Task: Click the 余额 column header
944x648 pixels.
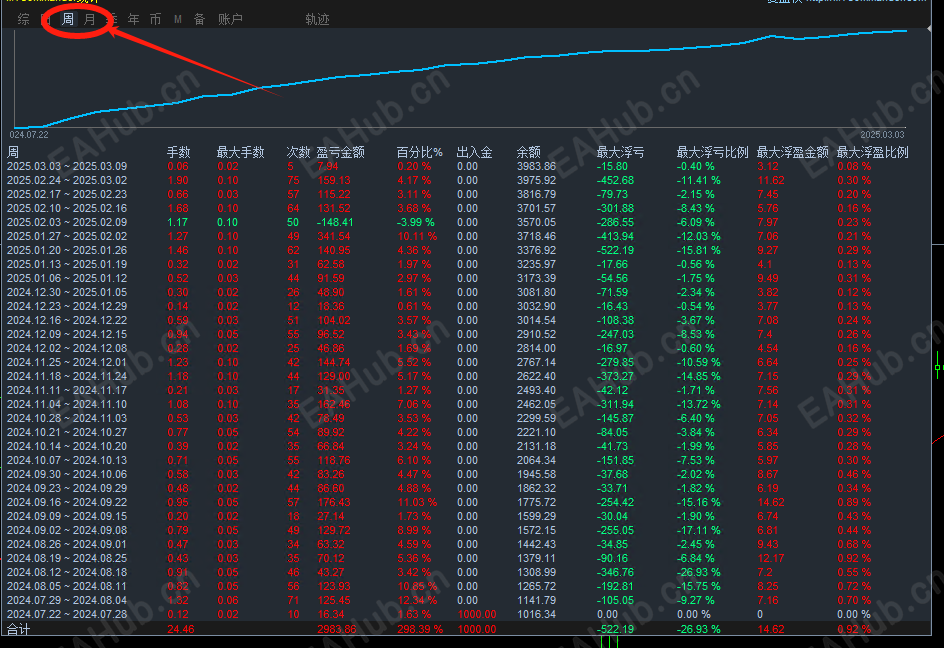Action: (529, 152)
